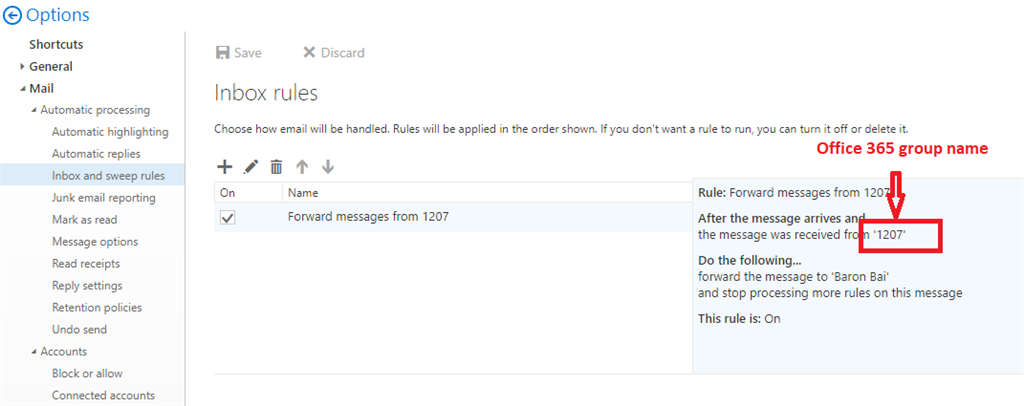Viewport: 1024px width, 406px height.
Task: Add a new inbox rule with plus icon
Action: (x=224, y=167)
